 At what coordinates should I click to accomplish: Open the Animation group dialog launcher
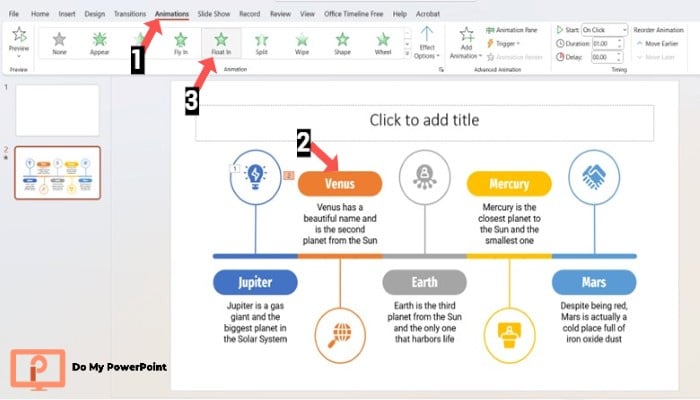pyautogui.click(x=441, y=70)
